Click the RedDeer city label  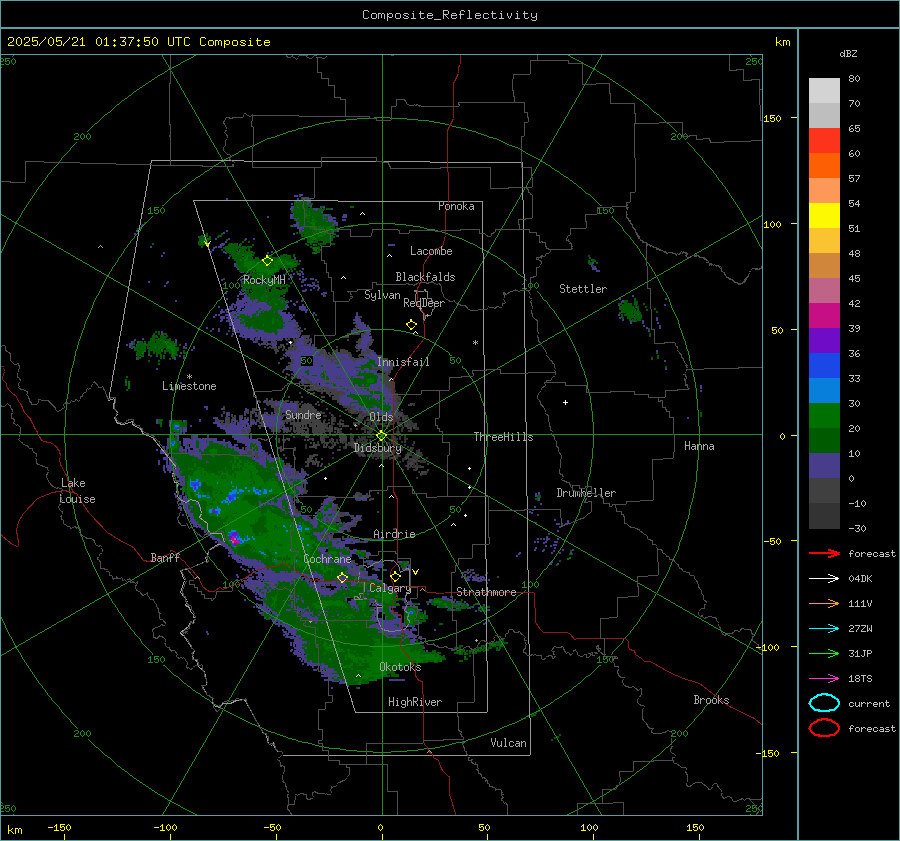(424, 303)
